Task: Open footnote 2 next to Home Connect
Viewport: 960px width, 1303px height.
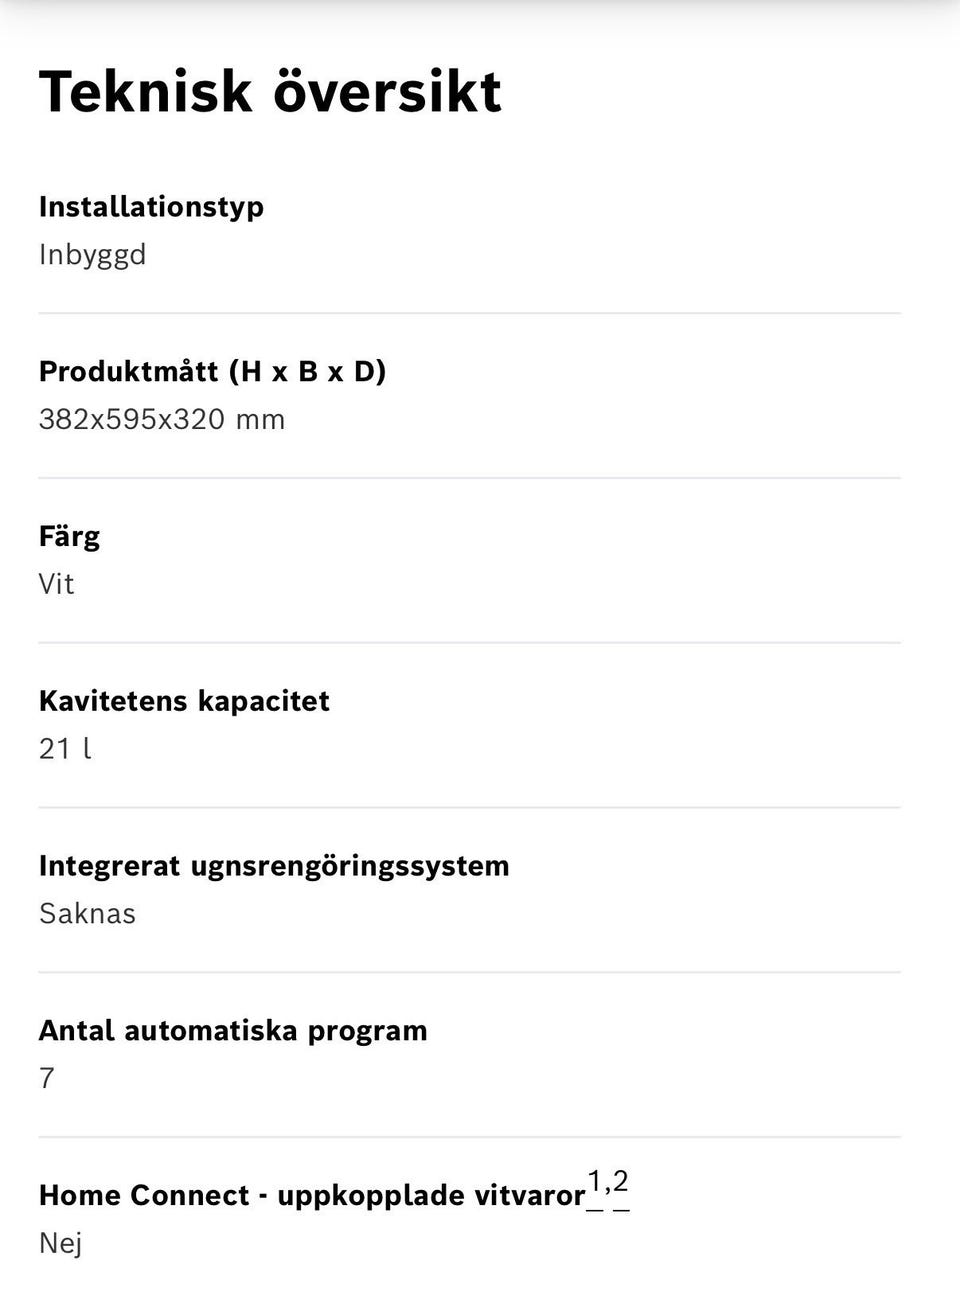Action: pyautogui.click(x=621, y=1183)
